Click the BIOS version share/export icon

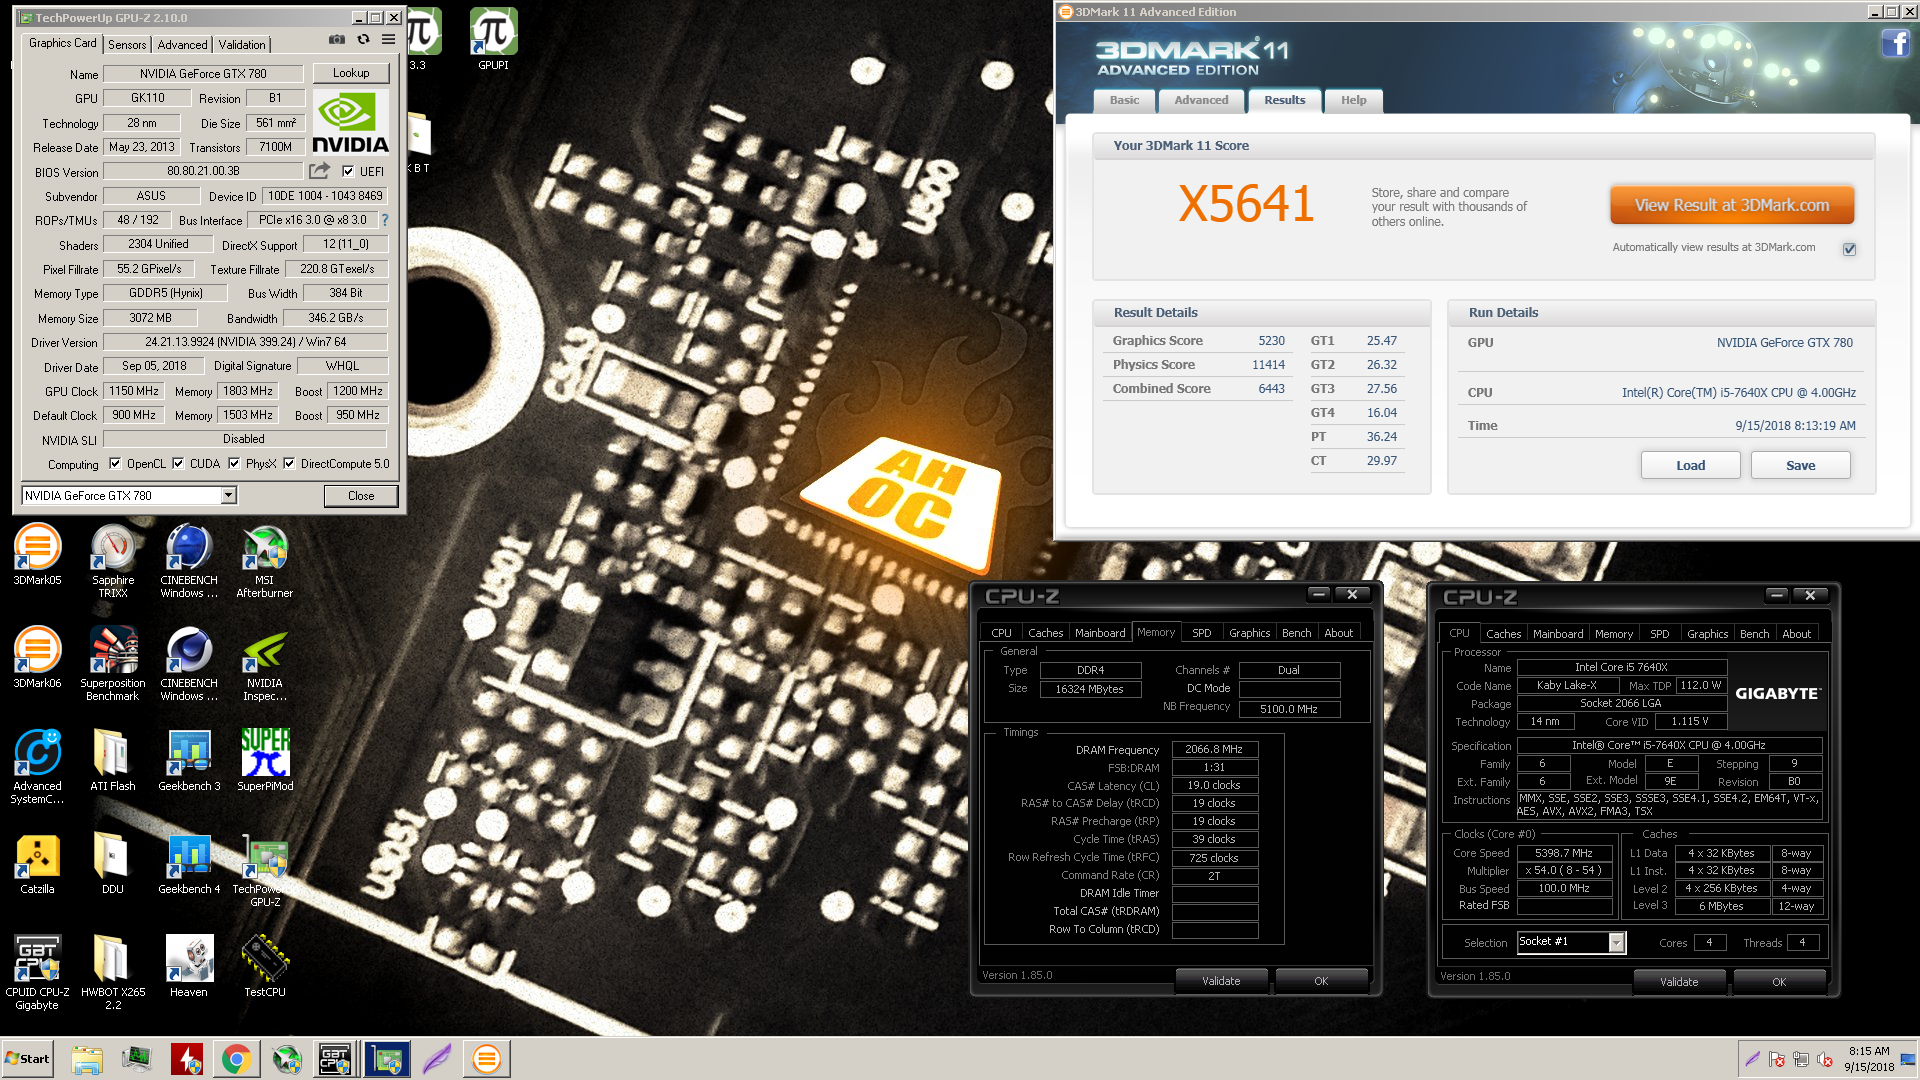pyautogui.click(x=319, y=171)
